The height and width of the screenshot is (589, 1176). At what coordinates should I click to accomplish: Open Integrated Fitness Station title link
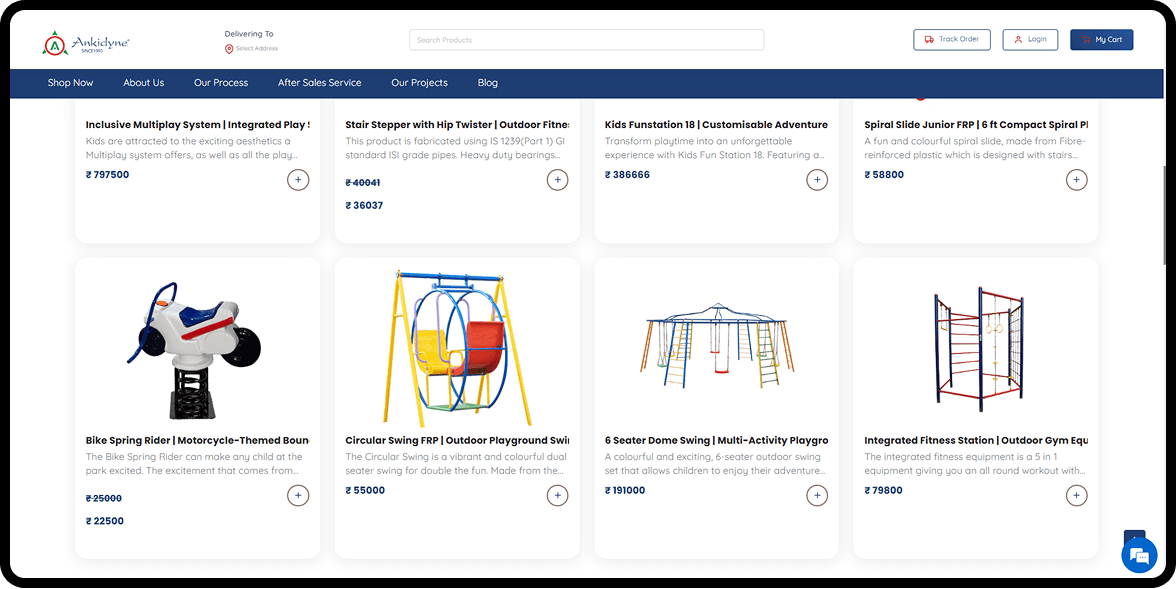[x=975, y=440]
